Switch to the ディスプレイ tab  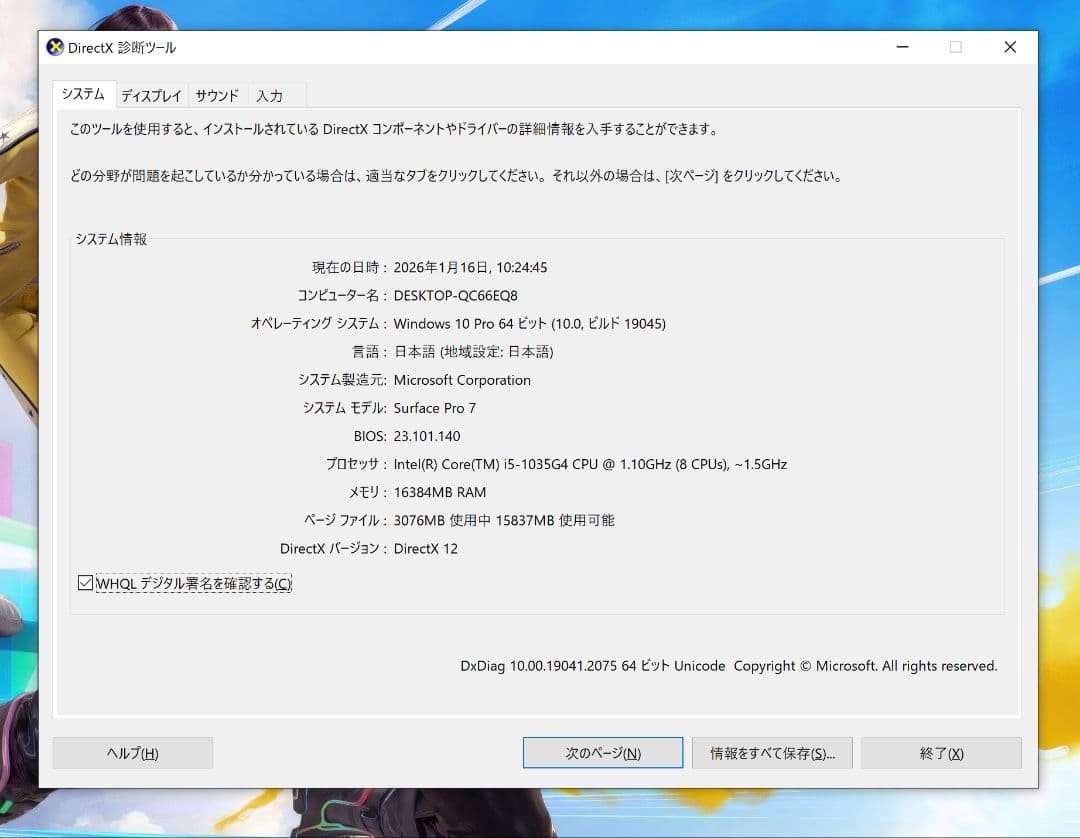(x=151, y=95)
